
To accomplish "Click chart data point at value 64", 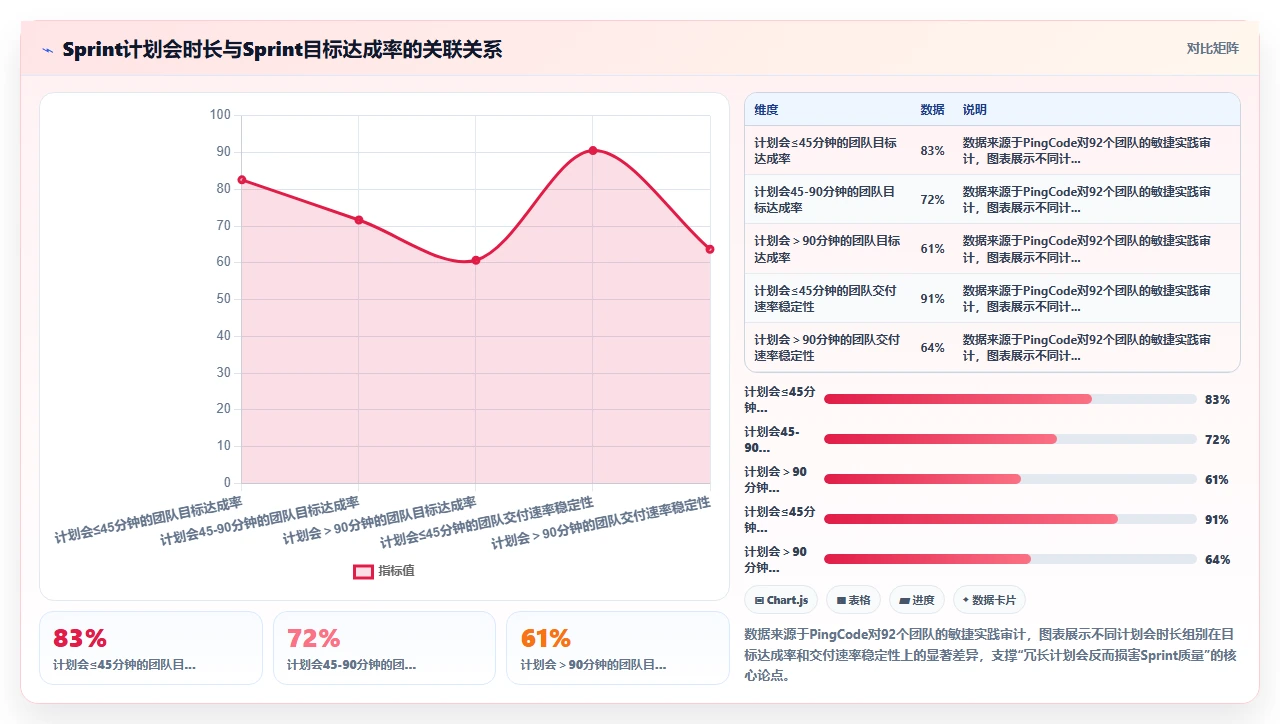I will point(710,249).
